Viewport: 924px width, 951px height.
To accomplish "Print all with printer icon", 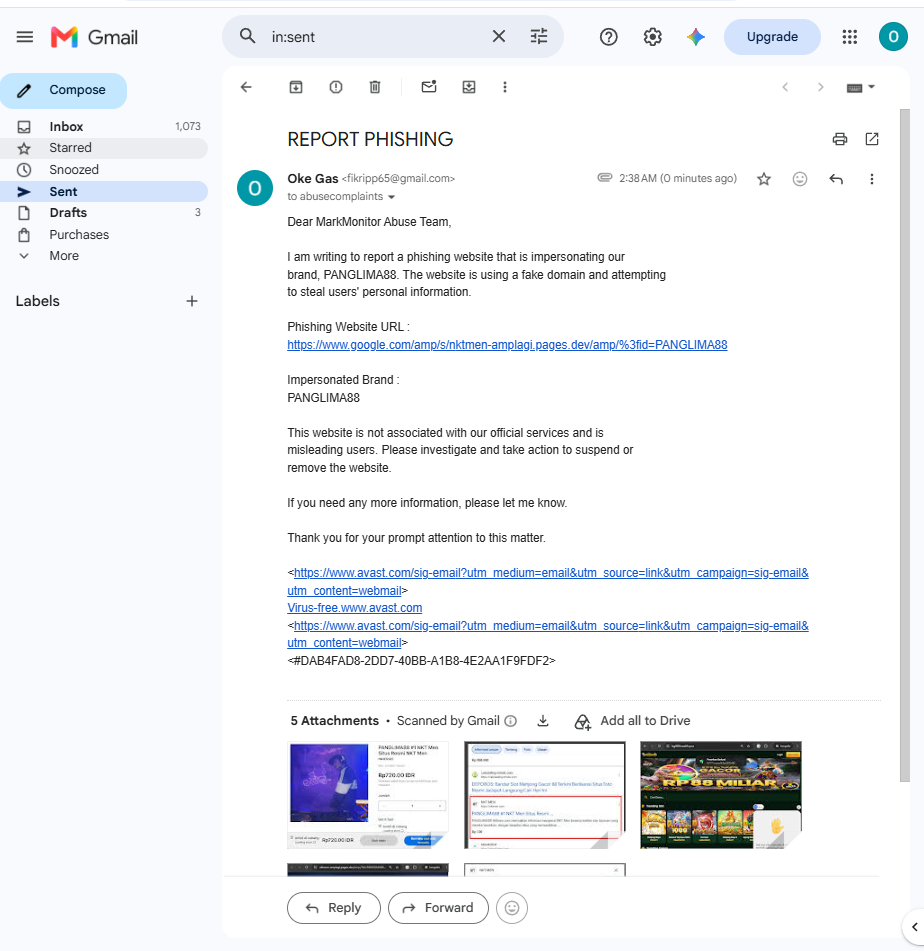I will [x=840, y=139].
